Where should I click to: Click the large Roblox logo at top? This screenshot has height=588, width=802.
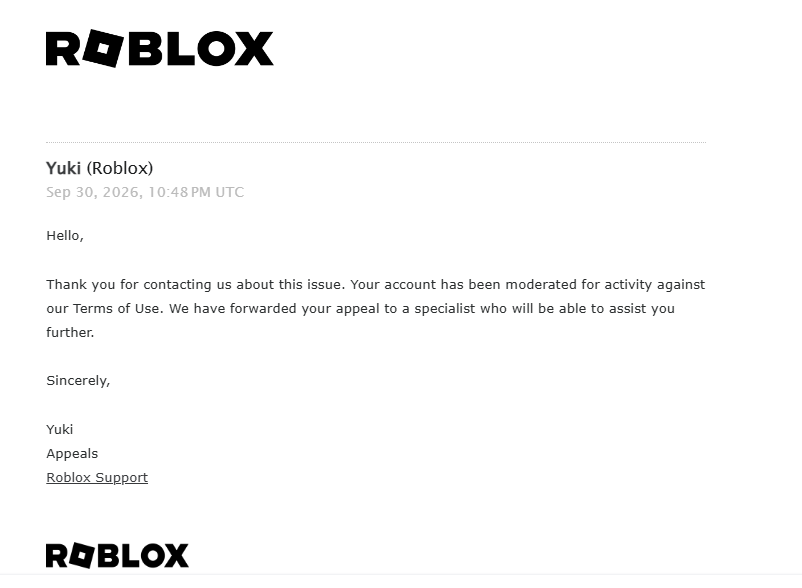coord(160,49)
